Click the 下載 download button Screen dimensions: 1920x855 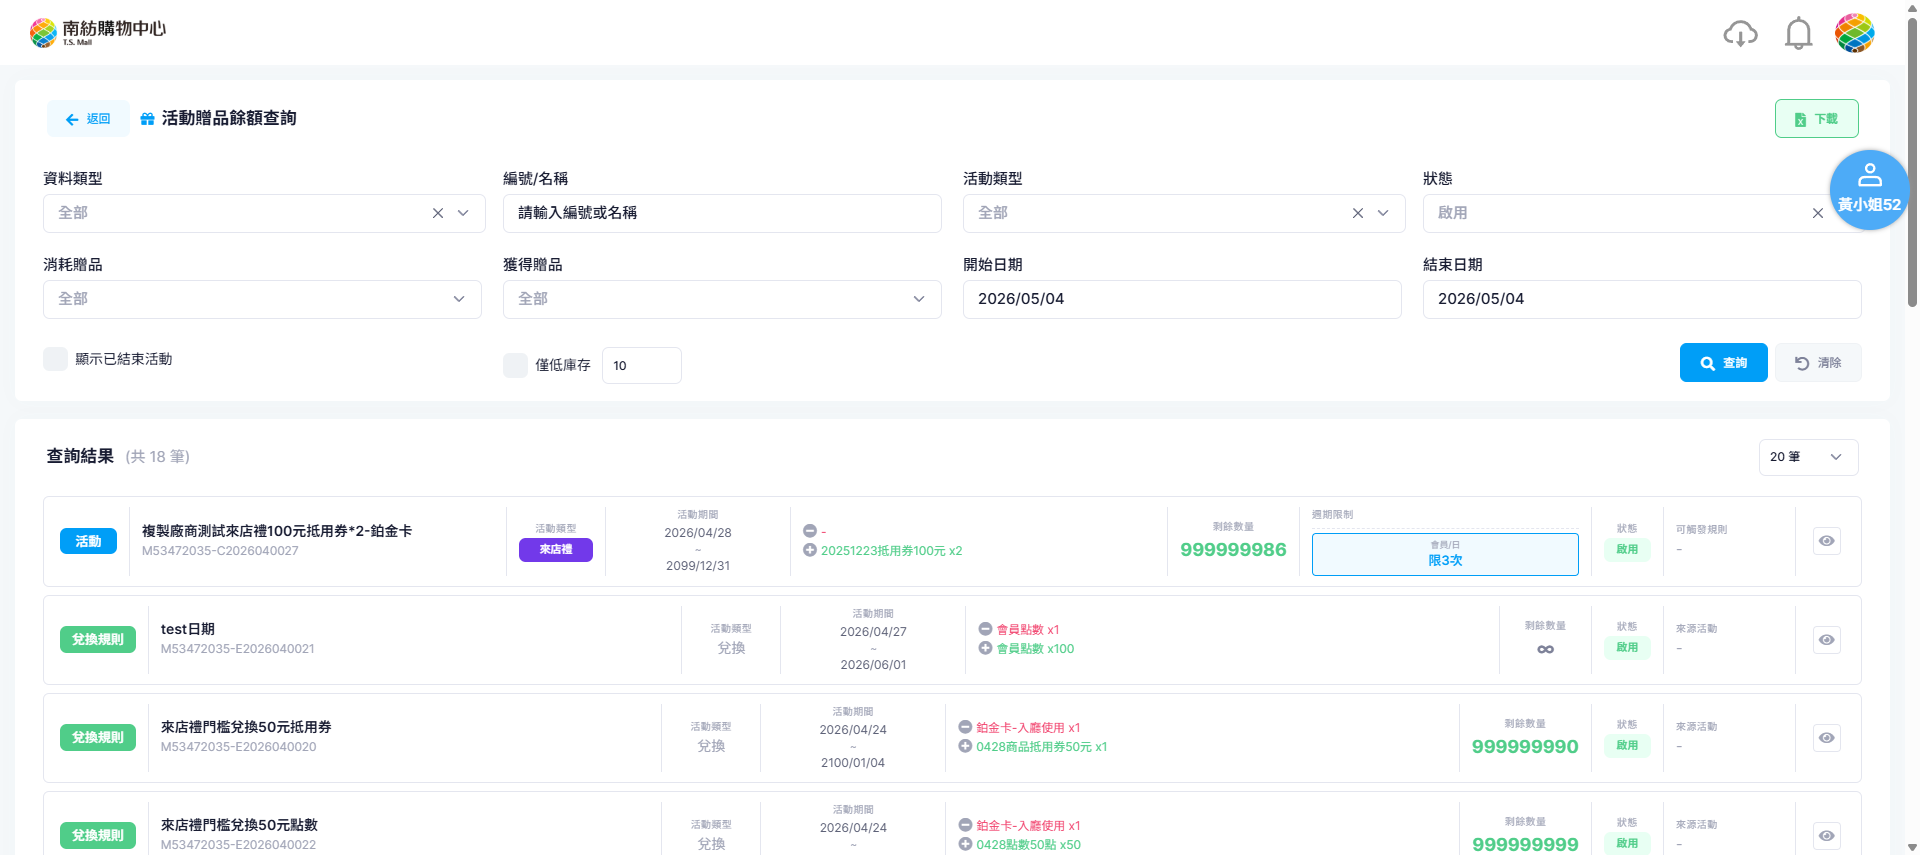[x=1816, y=119]
